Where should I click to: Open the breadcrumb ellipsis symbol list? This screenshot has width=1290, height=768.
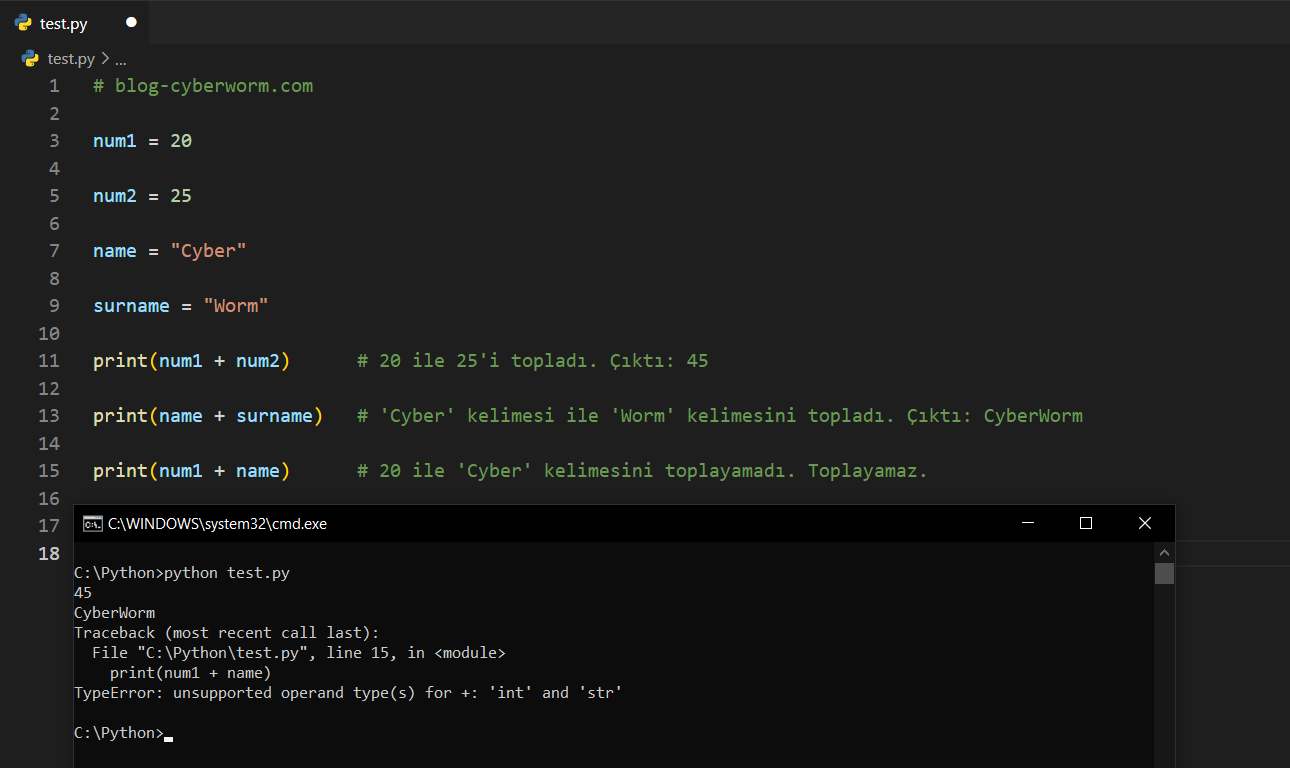[120, 59]
